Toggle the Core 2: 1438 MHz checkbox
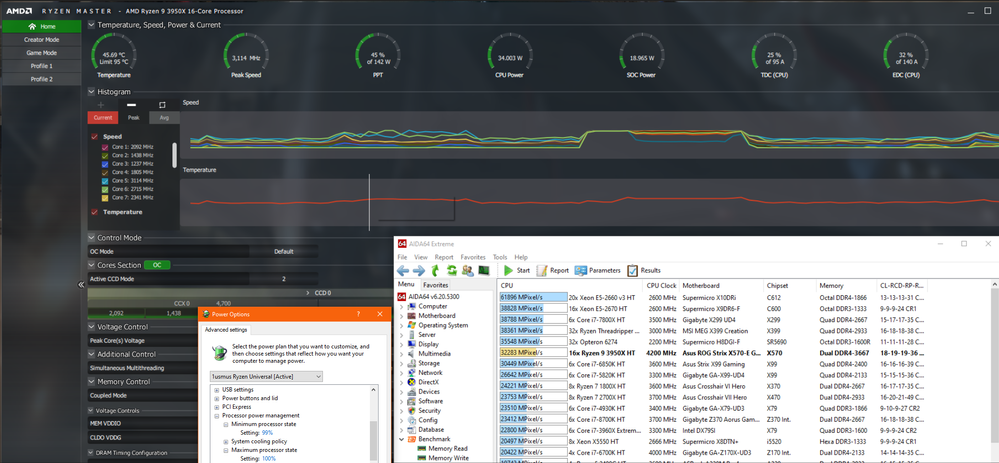 click(x=105, y=155)
